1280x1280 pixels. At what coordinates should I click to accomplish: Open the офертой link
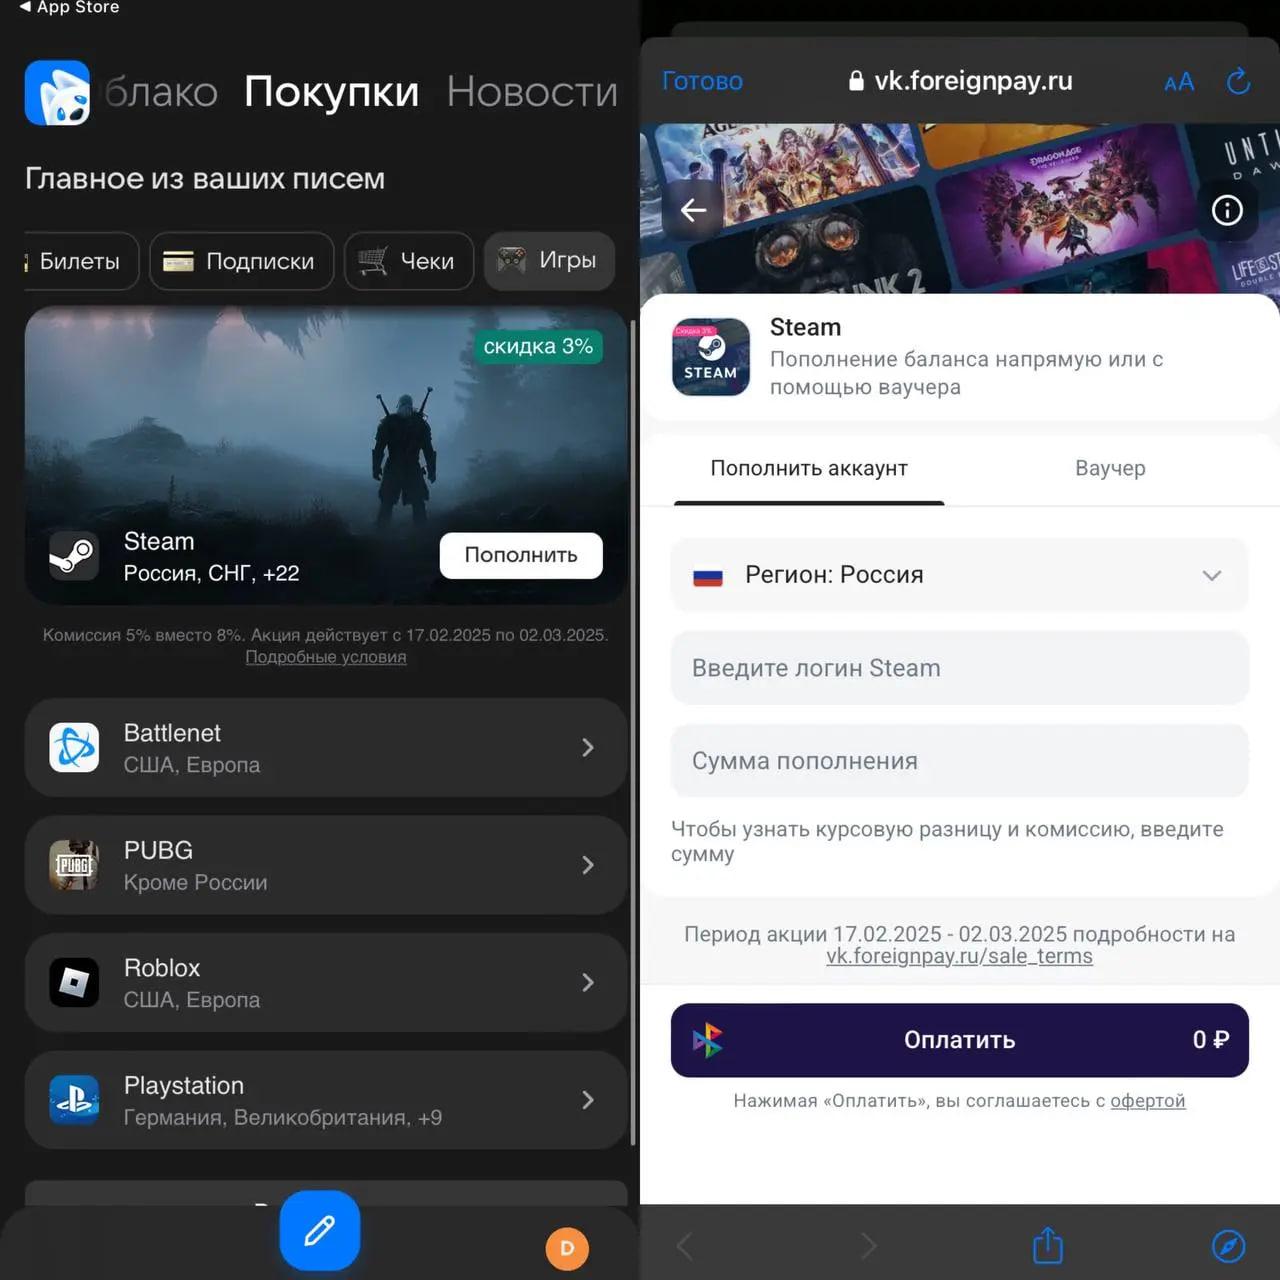click(x=1148, y=1101)
